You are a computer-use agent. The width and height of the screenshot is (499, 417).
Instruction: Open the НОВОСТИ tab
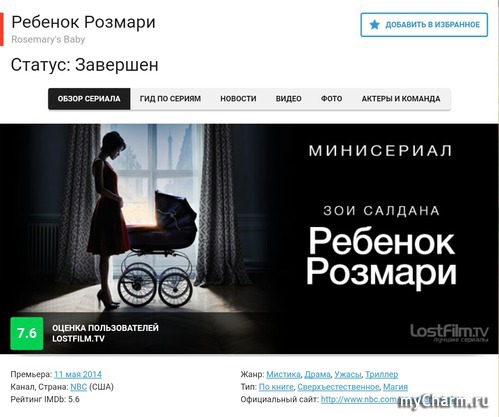pyautogui.click(x=238, y=99)
